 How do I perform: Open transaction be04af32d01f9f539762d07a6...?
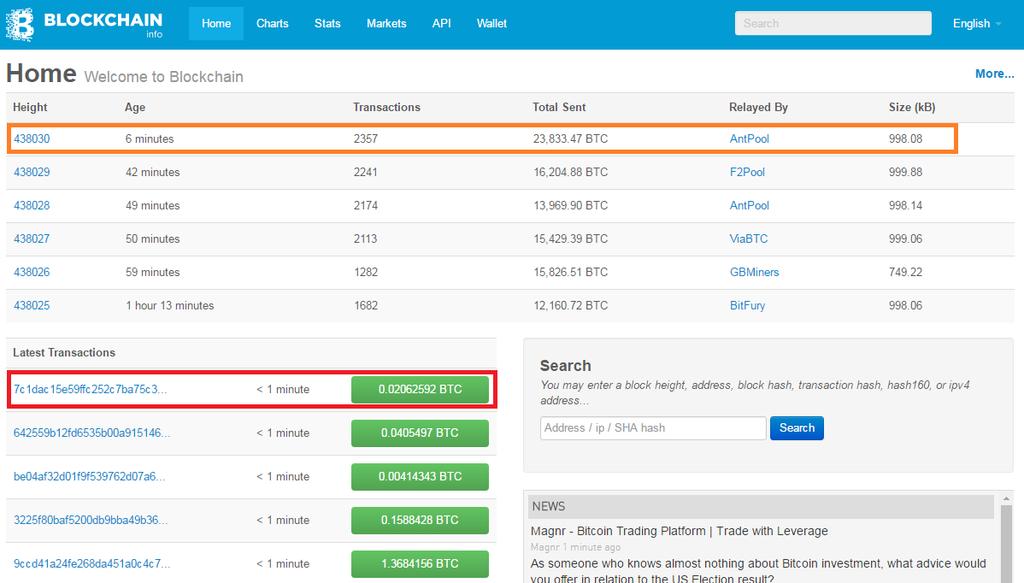[89, 477]
